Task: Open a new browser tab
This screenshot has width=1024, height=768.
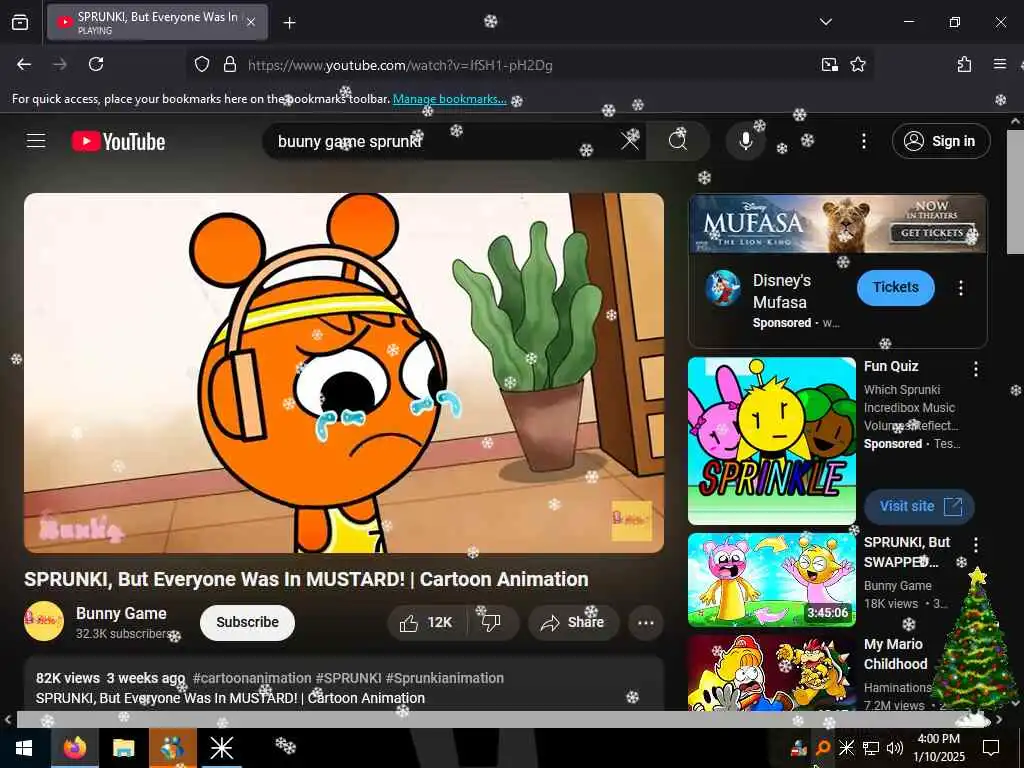Action: point(289,23)
